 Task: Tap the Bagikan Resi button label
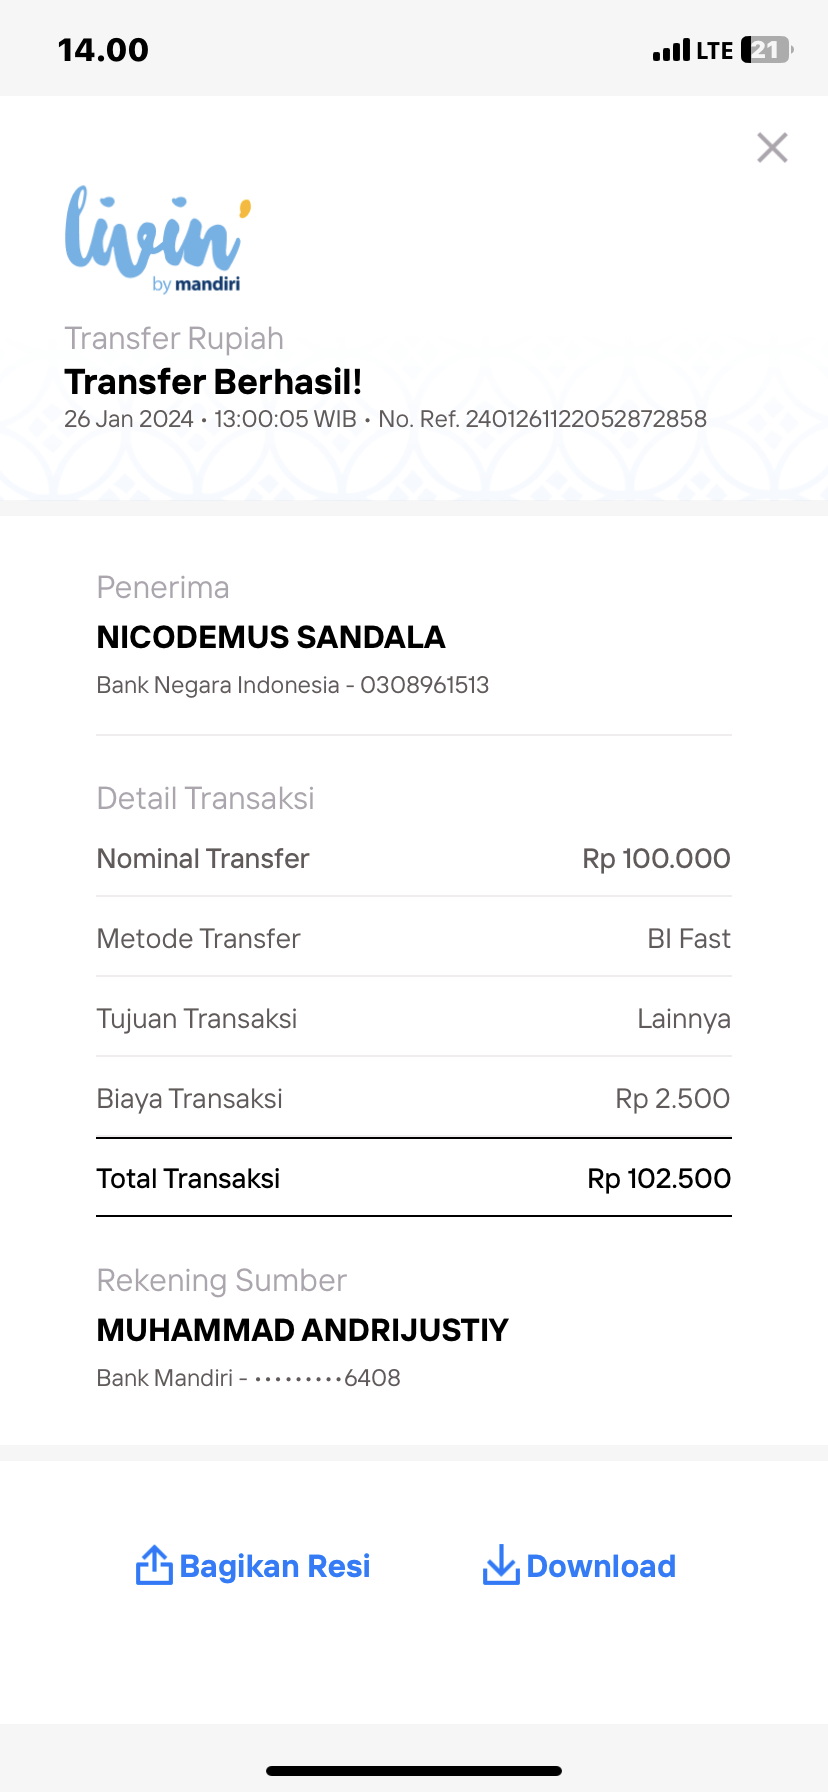coord(275,1566)
